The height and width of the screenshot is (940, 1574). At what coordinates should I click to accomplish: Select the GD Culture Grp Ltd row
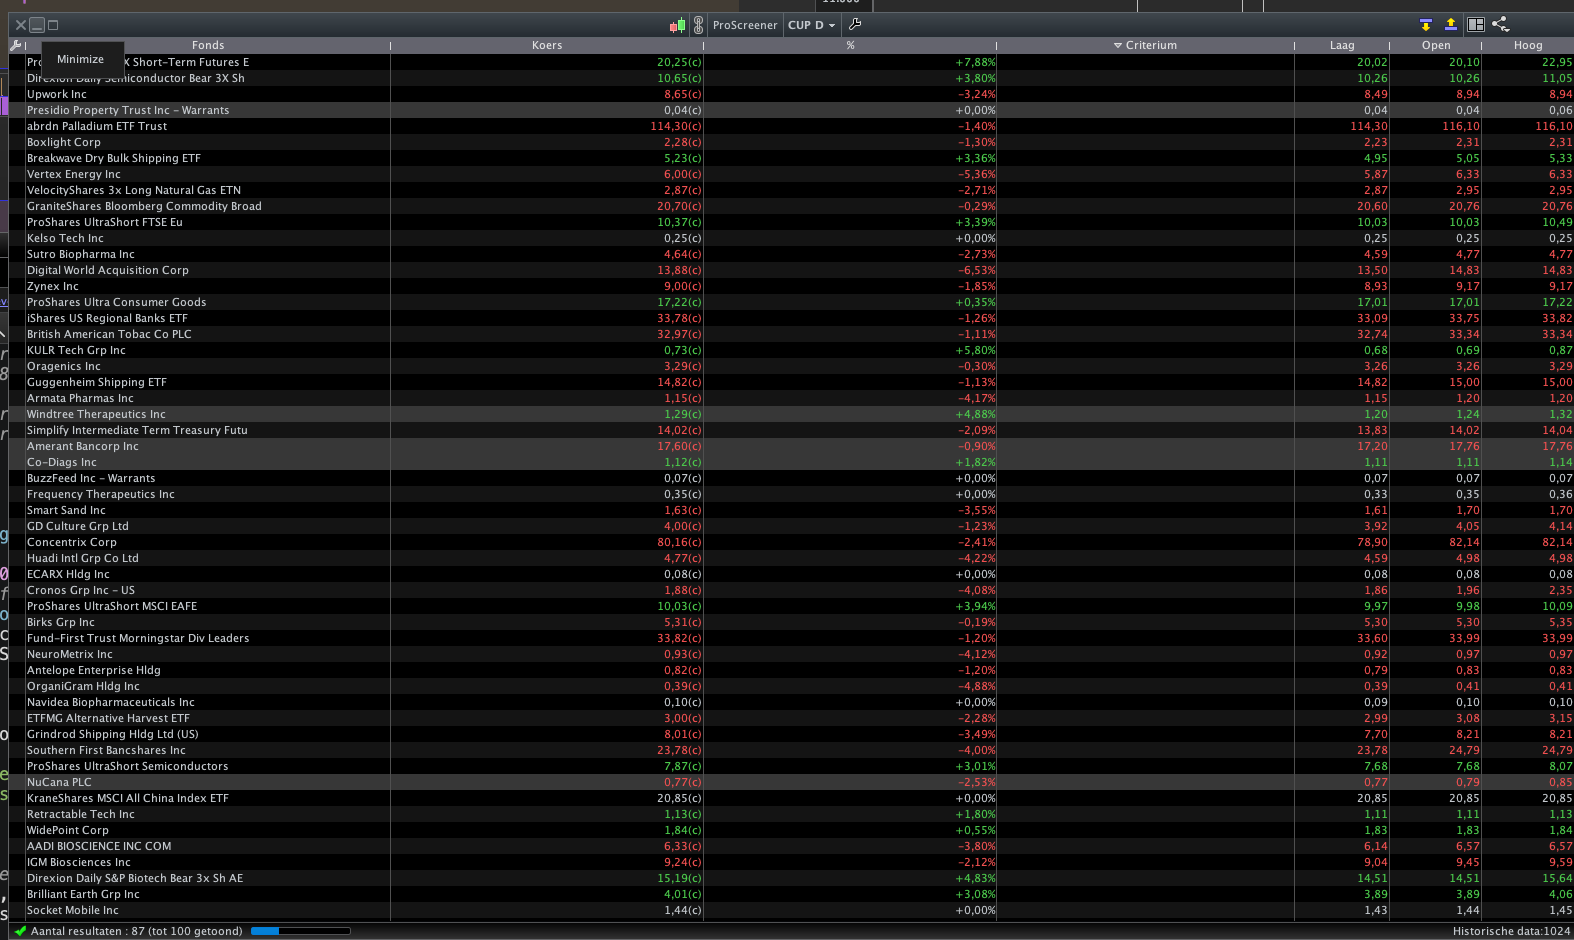[x=792, y=526]
